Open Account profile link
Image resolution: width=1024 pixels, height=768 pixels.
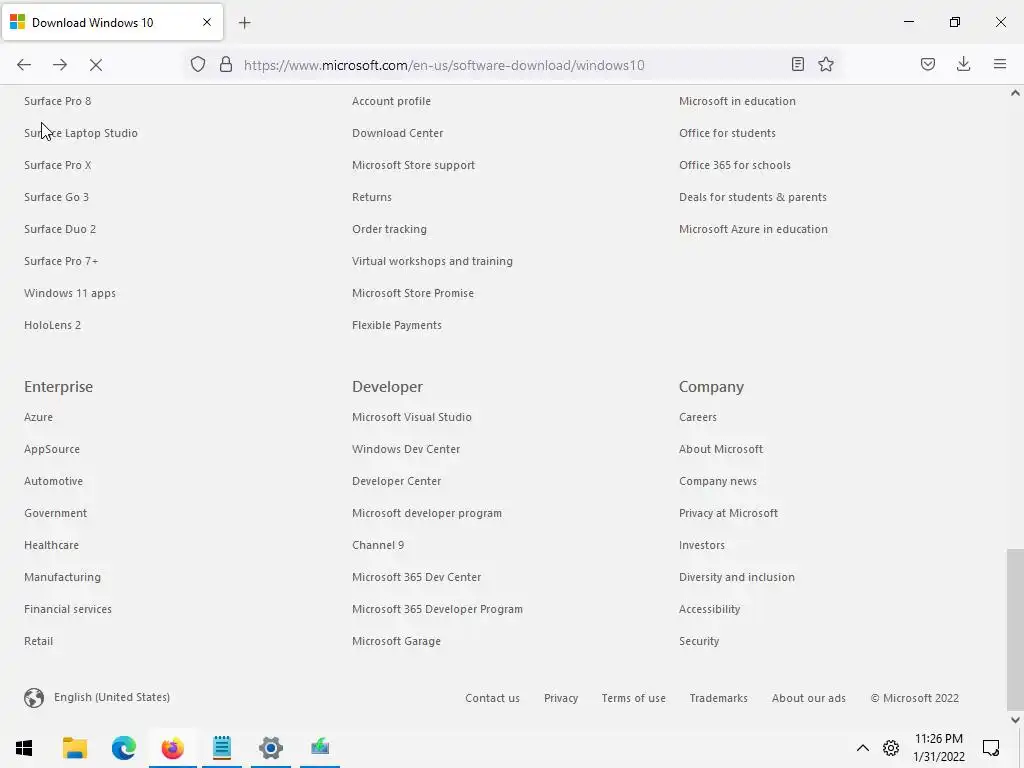click(391, 101)
